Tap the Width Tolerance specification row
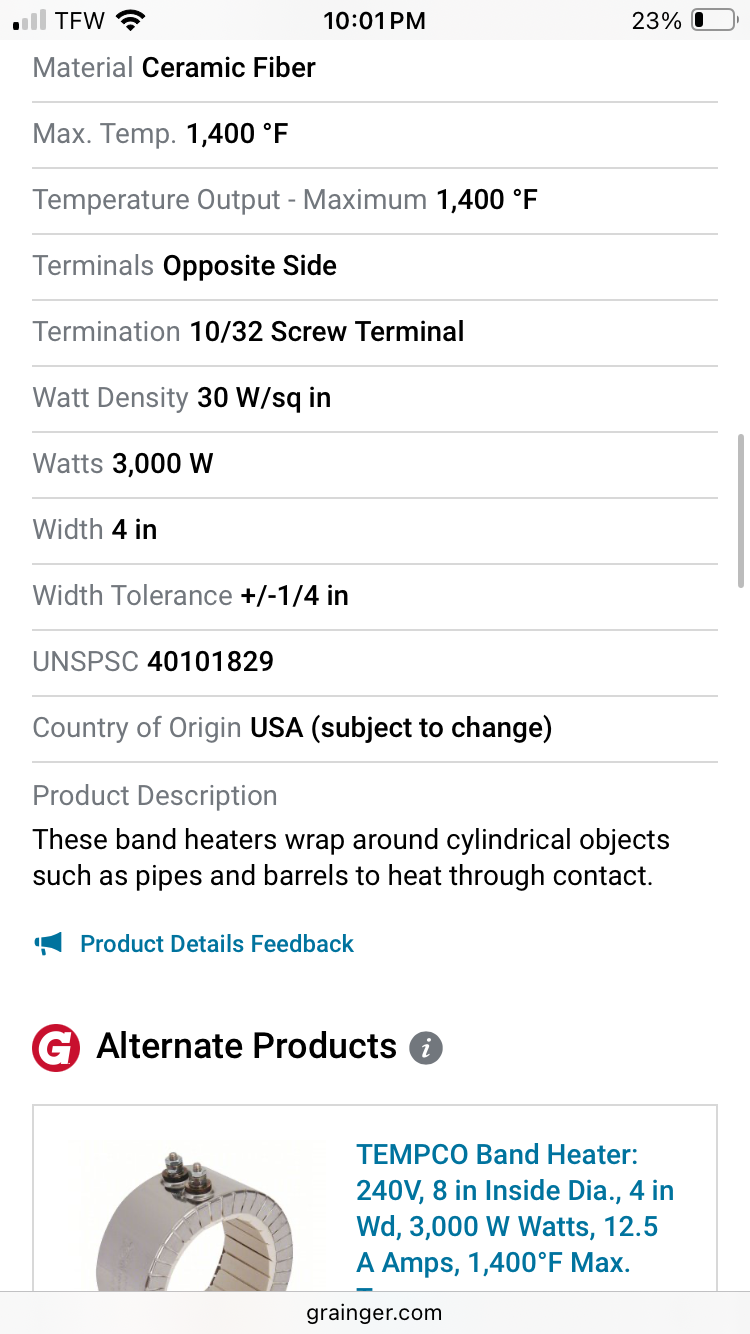The height and width of the screenshot is (1334, 750). coord(190,595)
